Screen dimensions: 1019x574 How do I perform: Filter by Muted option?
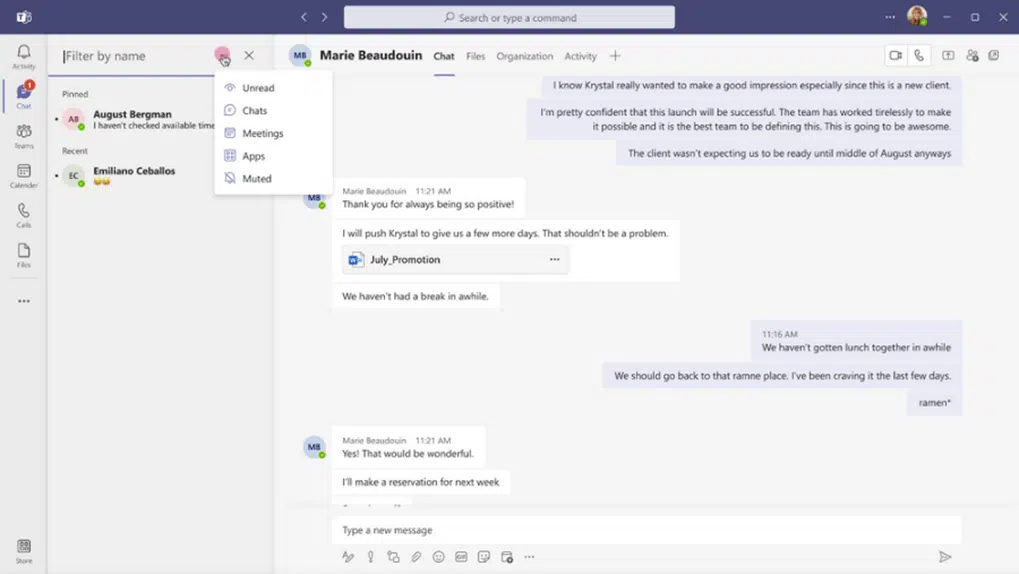(x=273, y=178)
